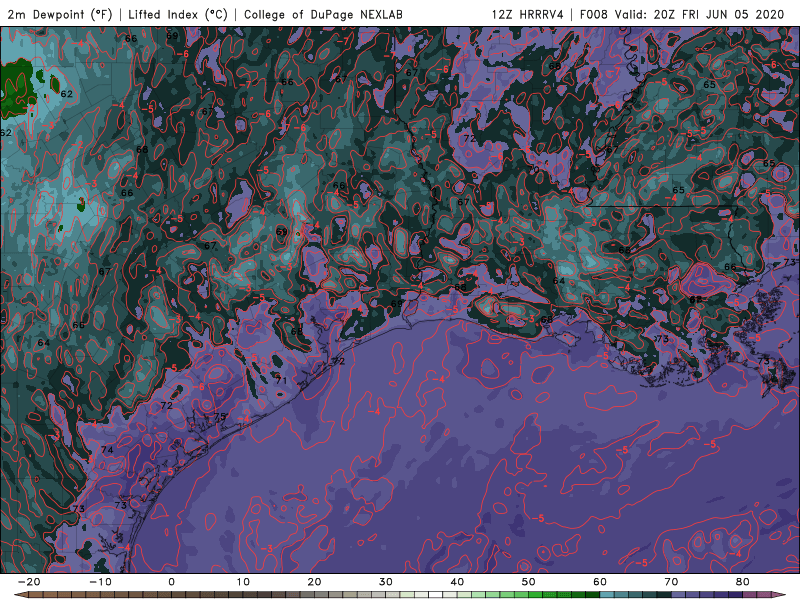Click the 20 label on the color scale
The width and height of the screenshot is (800, 600).
[314, 582]
